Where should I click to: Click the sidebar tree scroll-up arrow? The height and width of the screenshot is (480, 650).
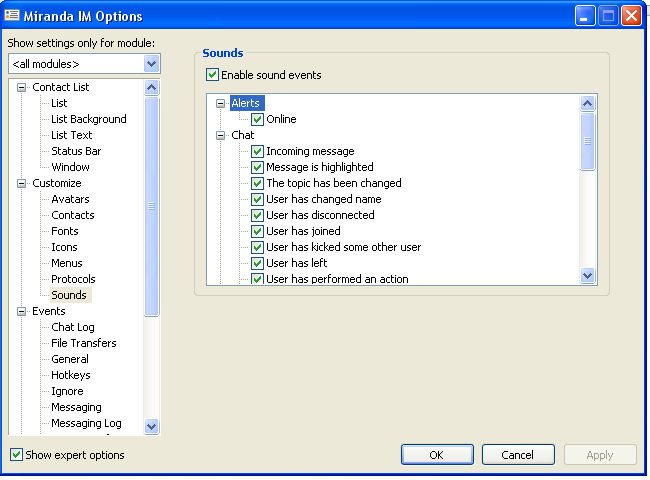[x=152, y=87]
